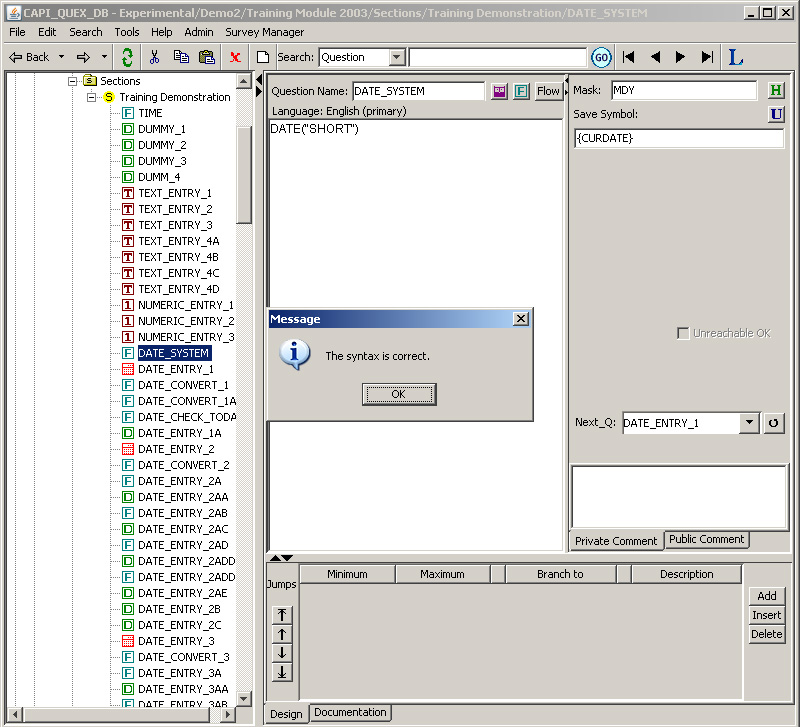Collapse the Sections tree node
This screenshot has height=727, width=800.
(x=72, y=81)
